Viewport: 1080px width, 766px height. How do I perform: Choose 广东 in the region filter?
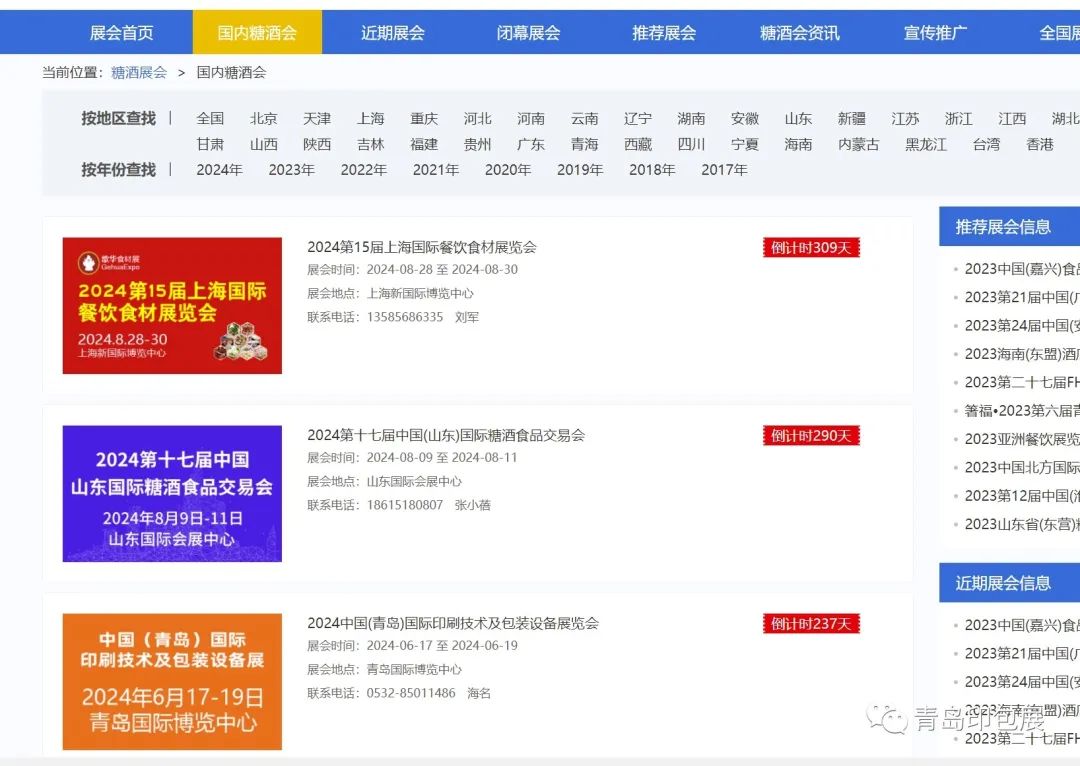click(x=531, y=144)
